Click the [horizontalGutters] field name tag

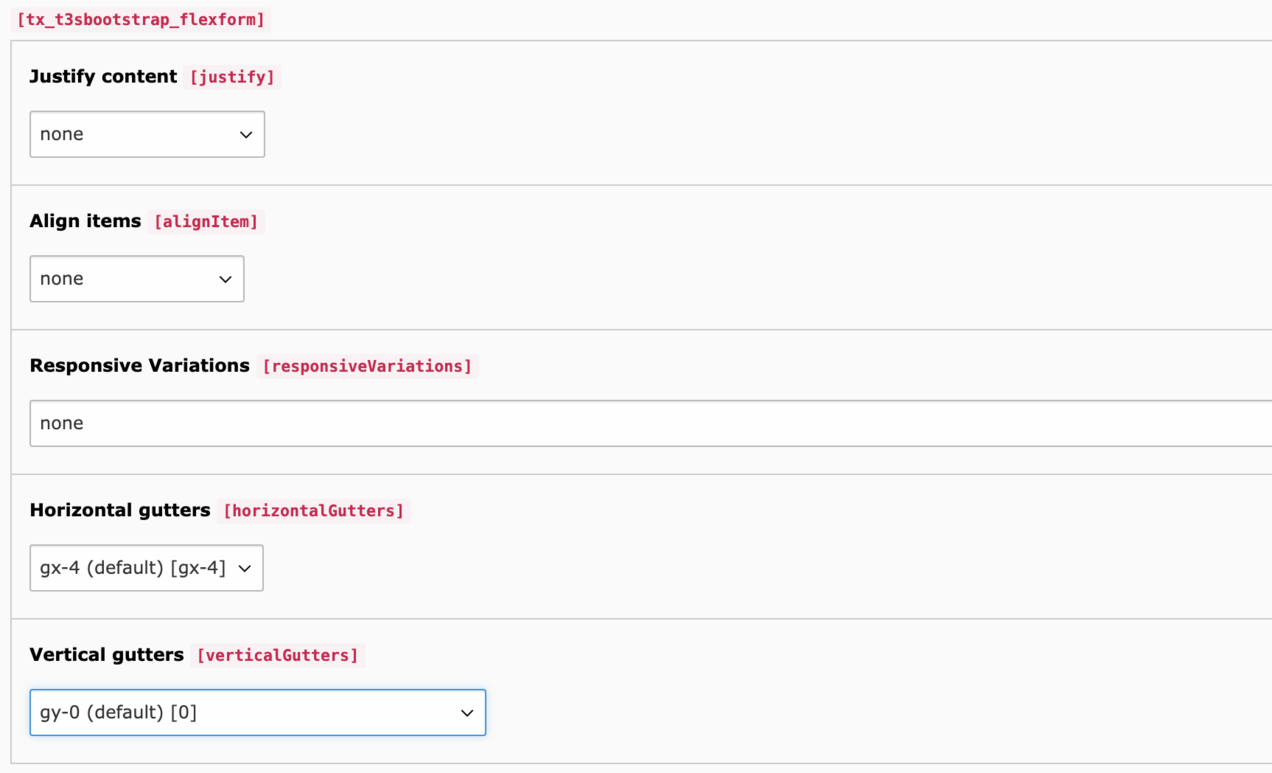314,511
